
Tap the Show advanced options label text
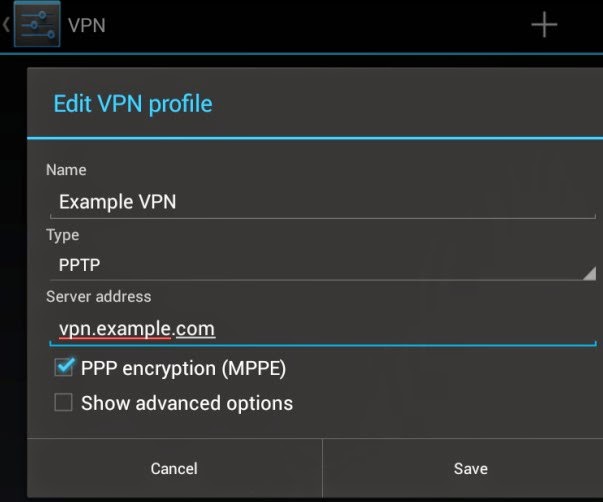click(x=187, y=403)
